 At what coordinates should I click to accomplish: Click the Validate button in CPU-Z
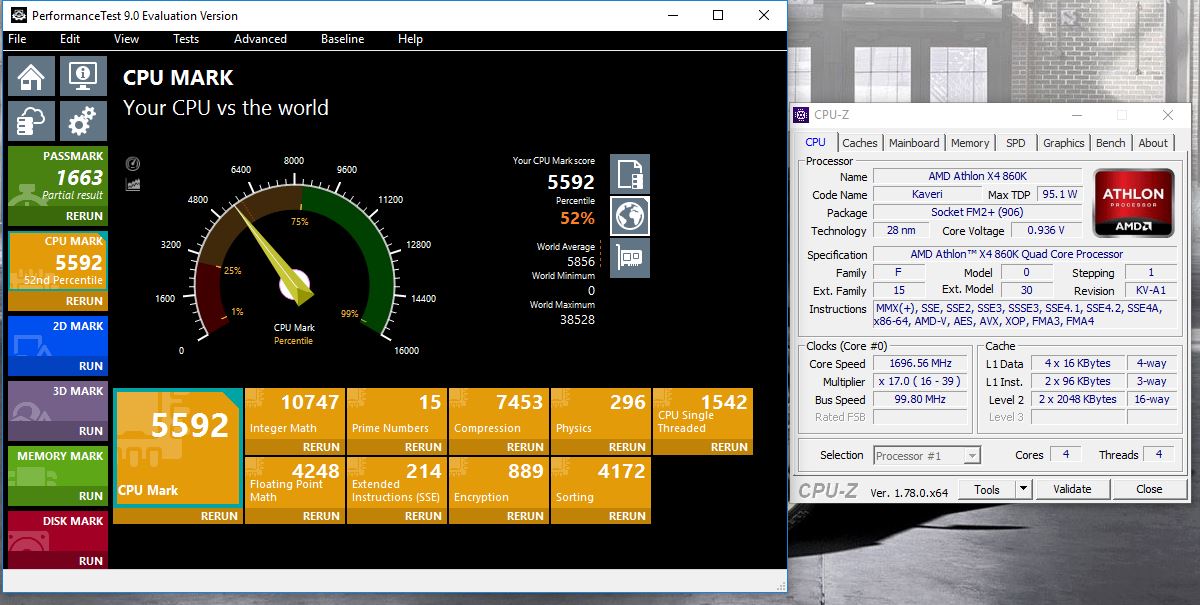[x=1072, y=489]
